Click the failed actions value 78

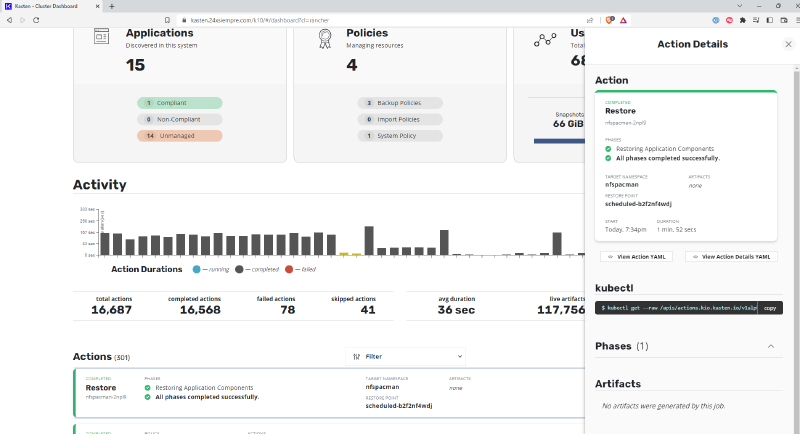[288, 310]
